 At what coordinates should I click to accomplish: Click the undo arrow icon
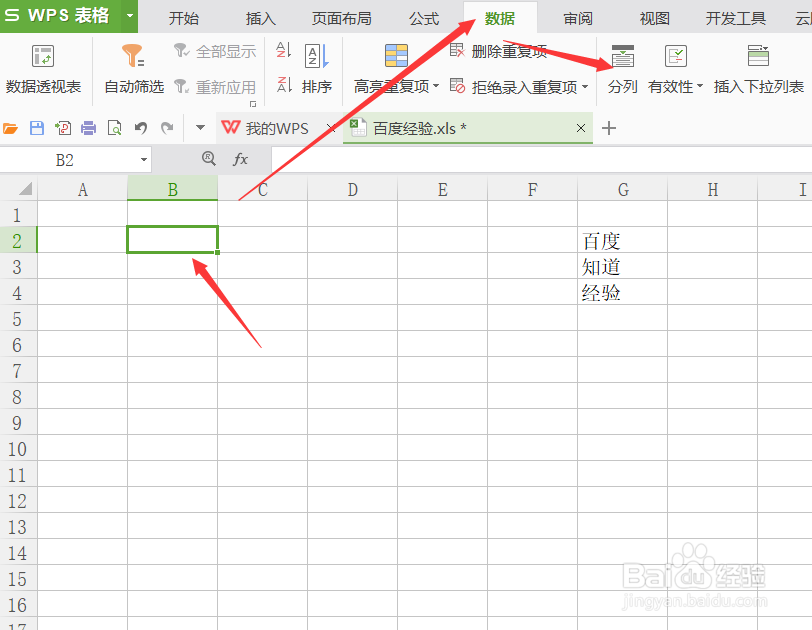tap(141, 128)
